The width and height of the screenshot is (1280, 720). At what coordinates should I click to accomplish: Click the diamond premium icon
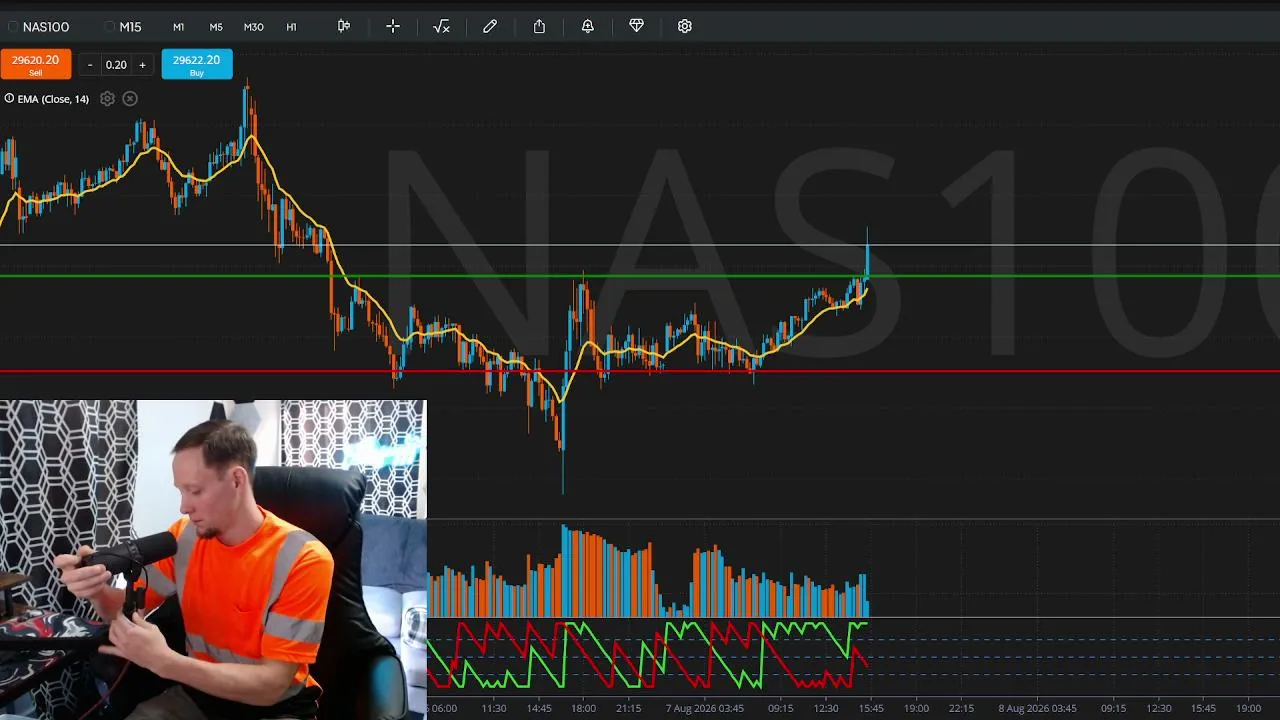(x=636, y=26)
